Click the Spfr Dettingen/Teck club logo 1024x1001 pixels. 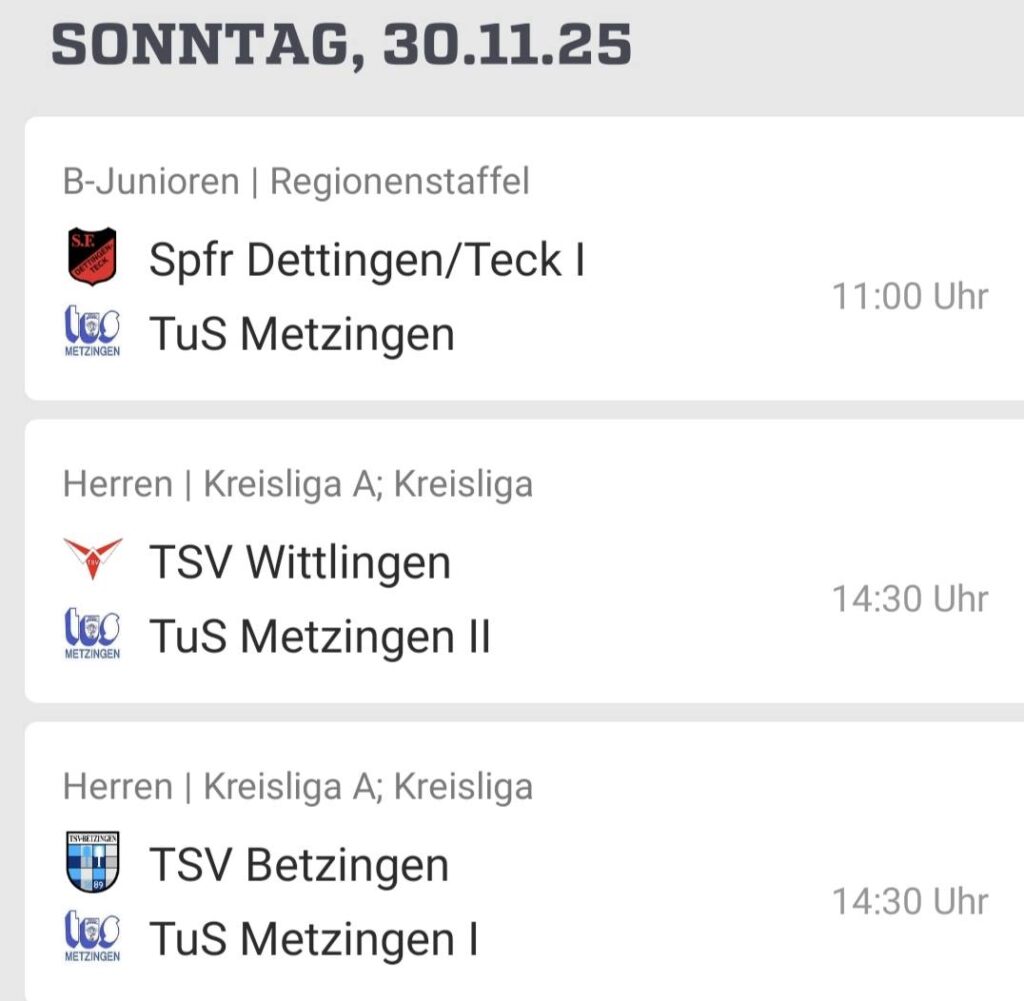(x=91, y=257)
